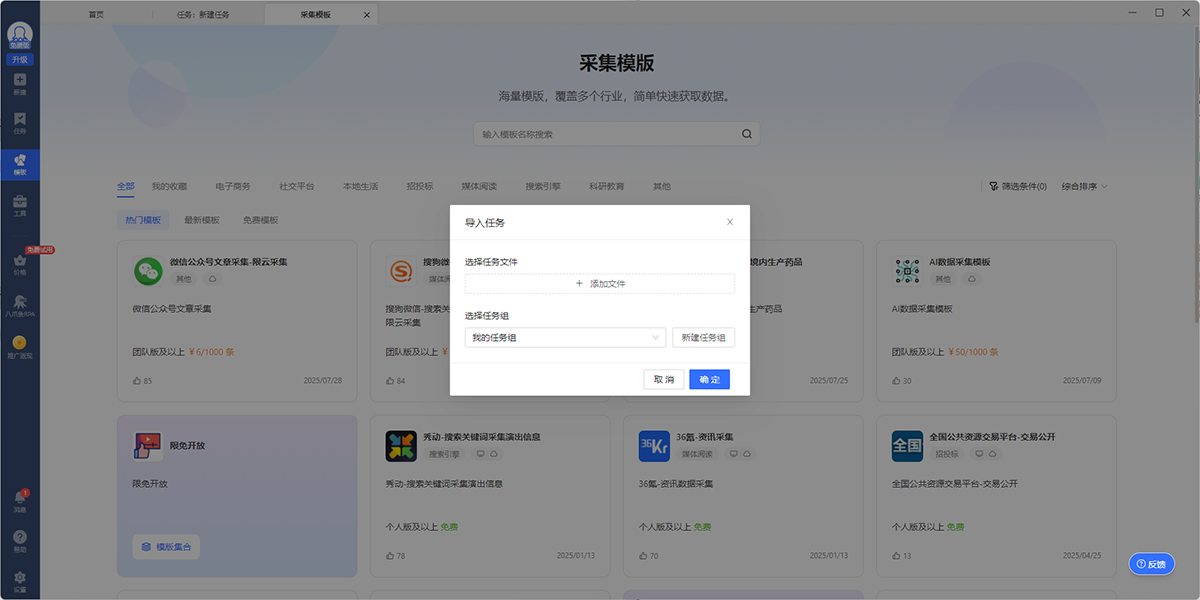Select the 全部 category tab
This screenshot has width=1200, height=600.
pyautogui.click(x=126, y=187)
